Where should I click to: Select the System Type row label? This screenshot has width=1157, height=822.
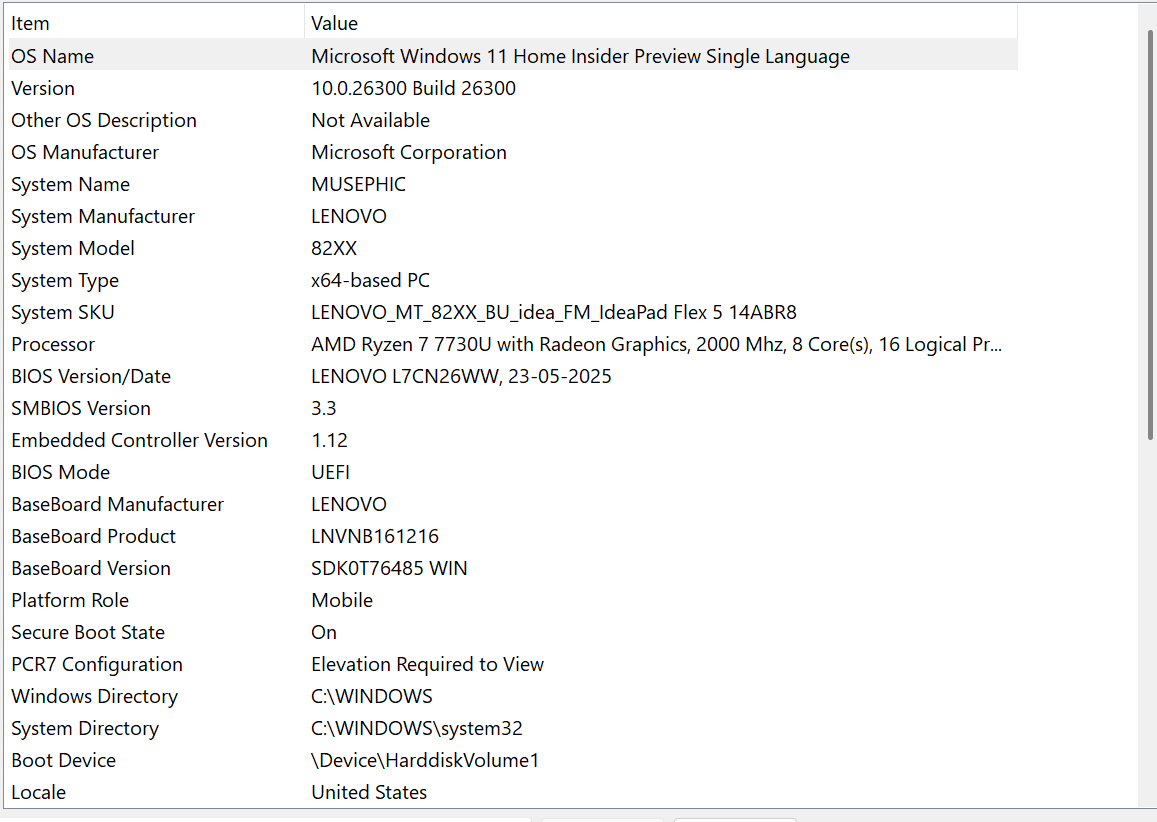[65, 280]
